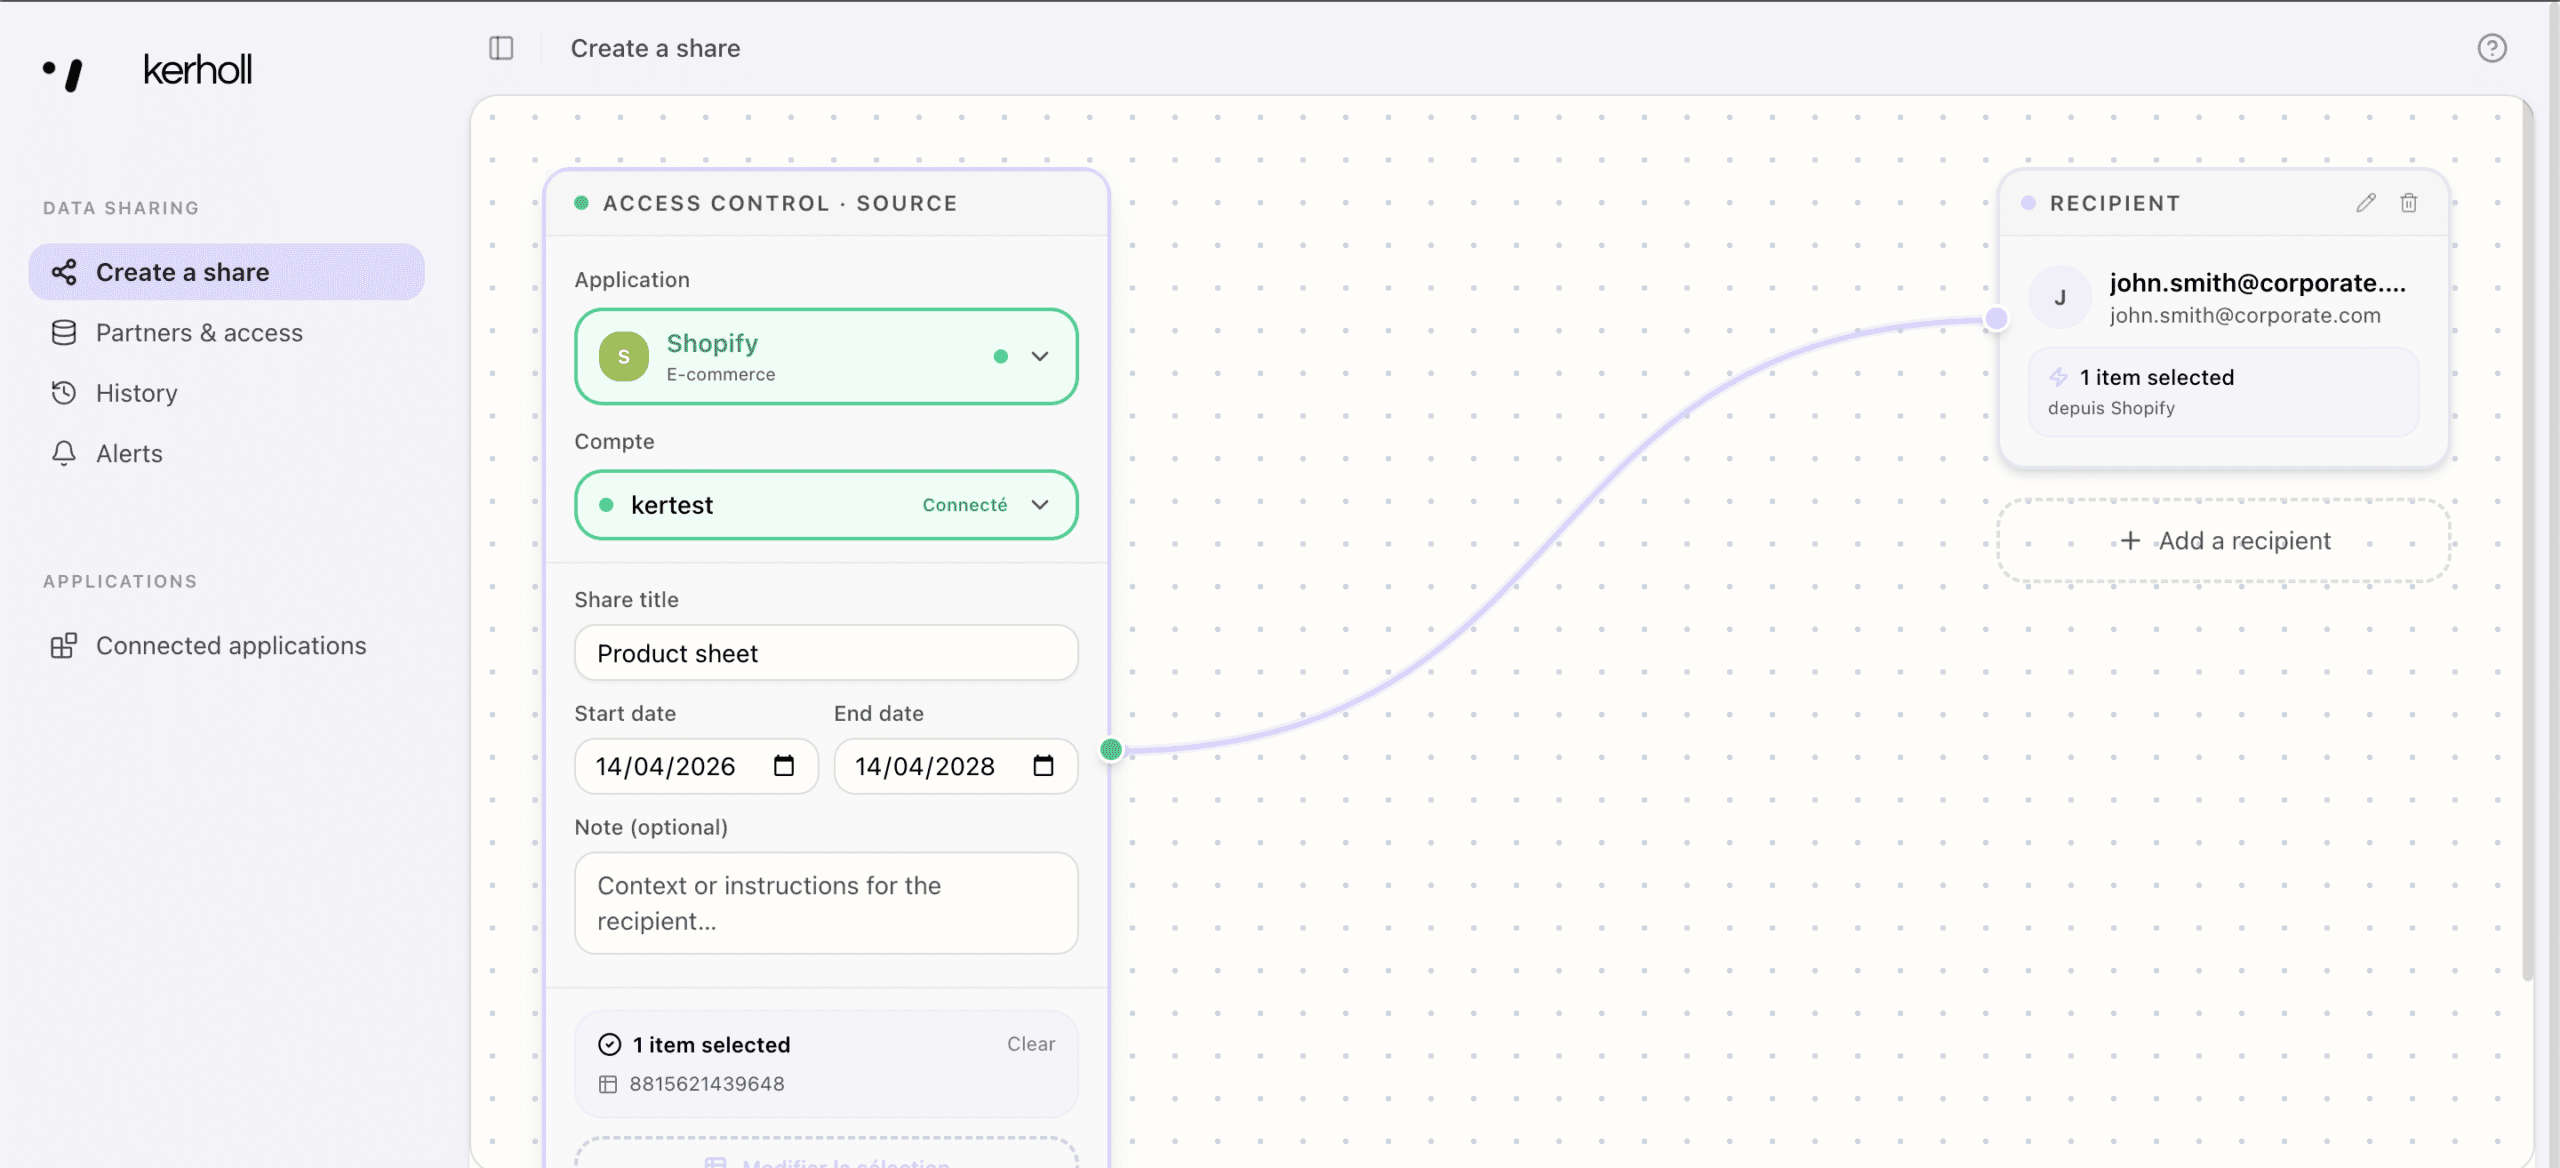Viewport: 2560px width, 1168px height.
Task: Toggle the sidebar panel icon
Action: [501, 48]
